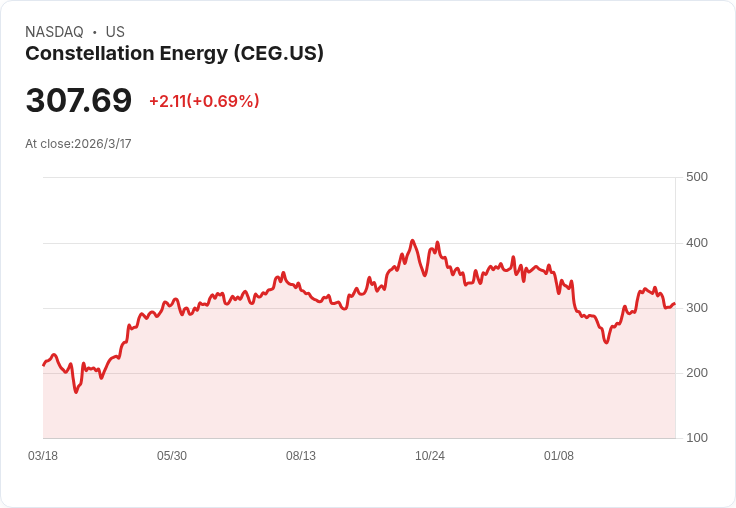Click the At close 2026/3/17 timestamp

[x=78, y=144]
